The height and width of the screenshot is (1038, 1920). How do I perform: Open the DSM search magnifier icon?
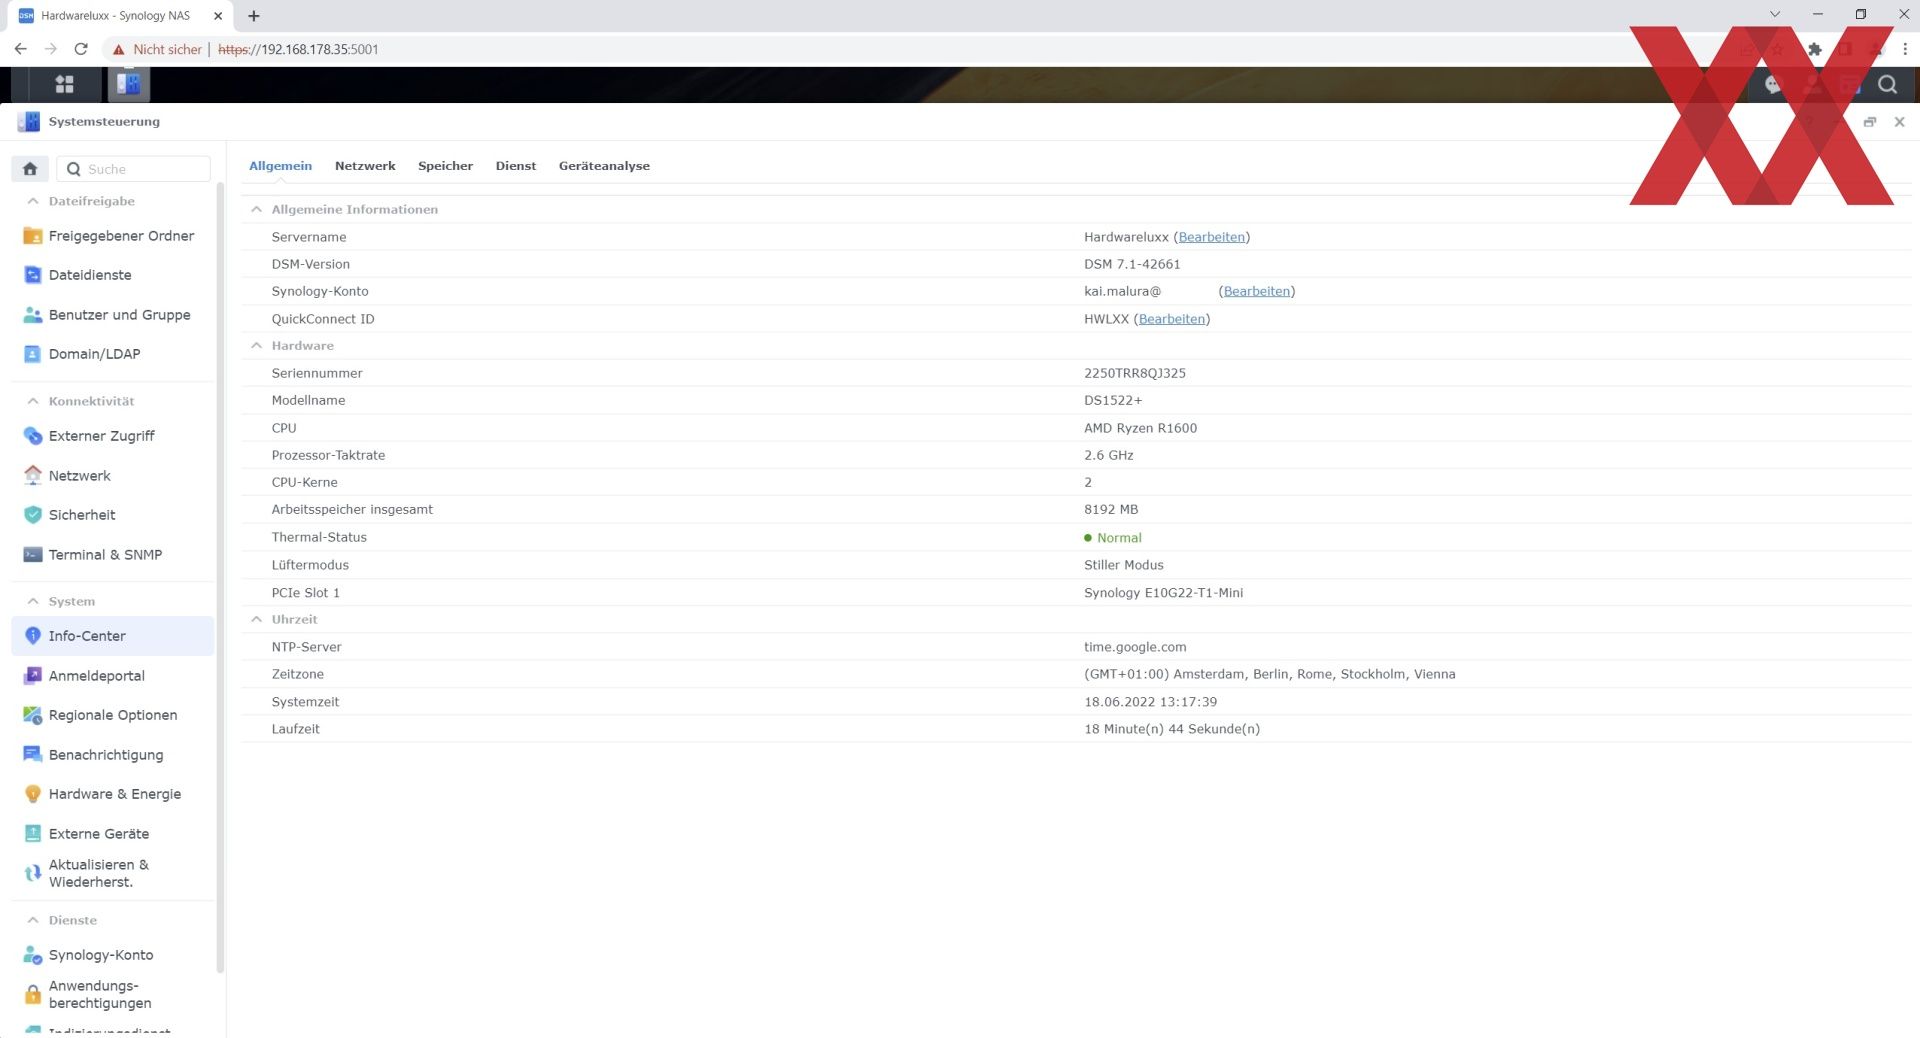click(1887, 85)
